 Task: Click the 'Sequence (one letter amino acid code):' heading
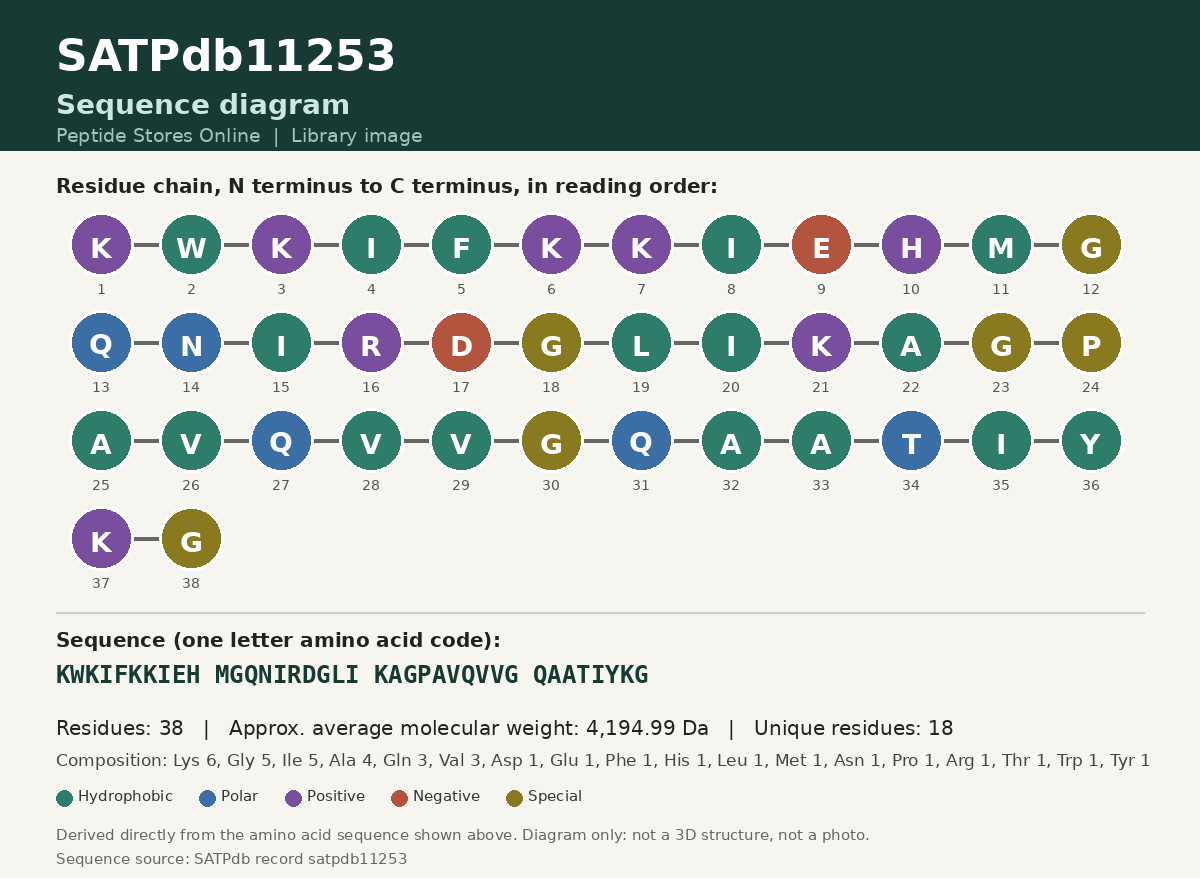point(278,641)
